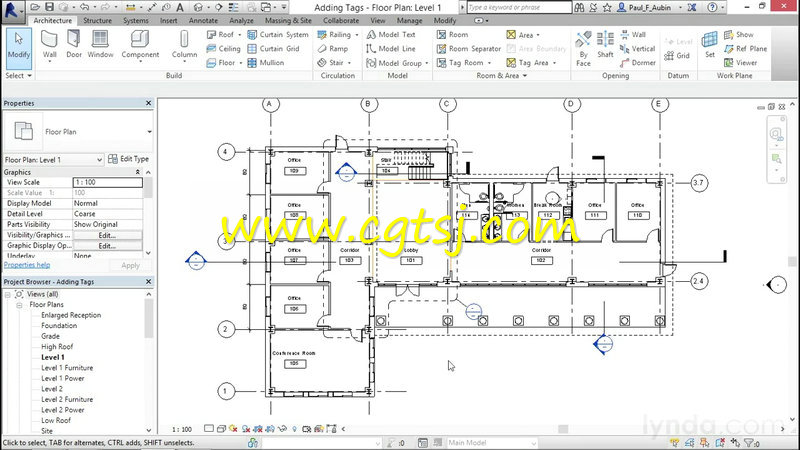This screenshot has height=450, width=800.
Task: Choose Room Separator tool
Action: pyautogui.click(x=469, y=48)
